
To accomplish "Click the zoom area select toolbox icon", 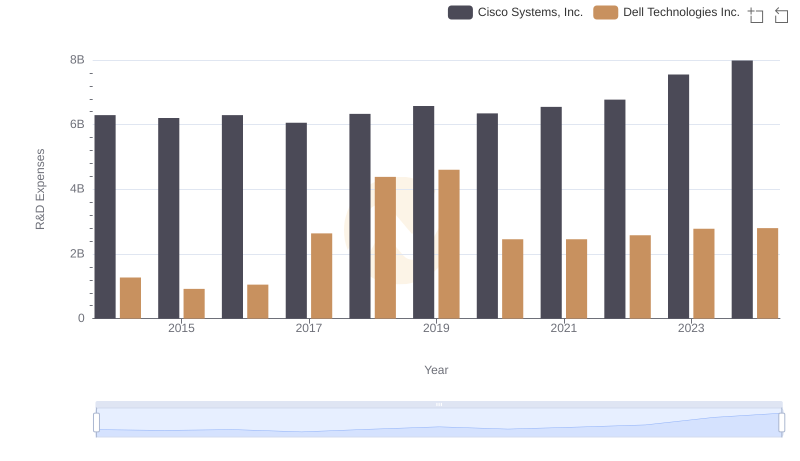I will (x=756, y=15).
